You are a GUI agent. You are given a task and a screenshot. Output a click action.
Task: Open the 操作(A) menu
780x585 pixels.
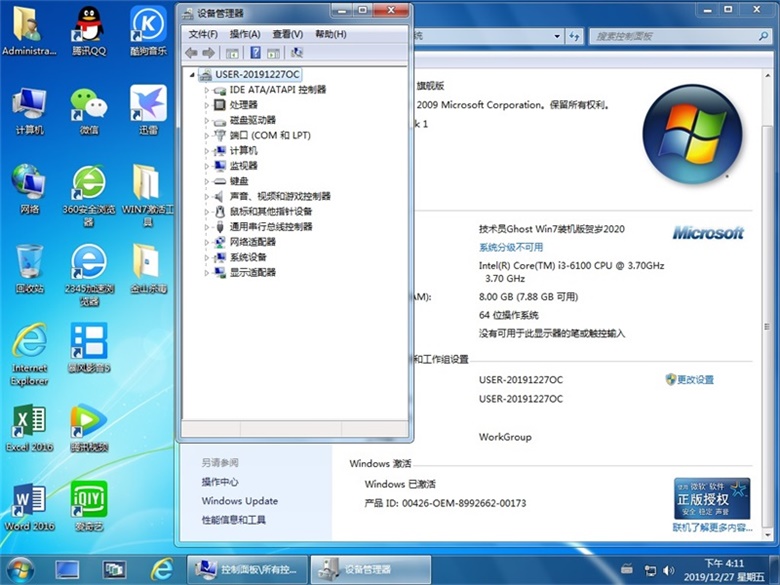click(245, 34)
